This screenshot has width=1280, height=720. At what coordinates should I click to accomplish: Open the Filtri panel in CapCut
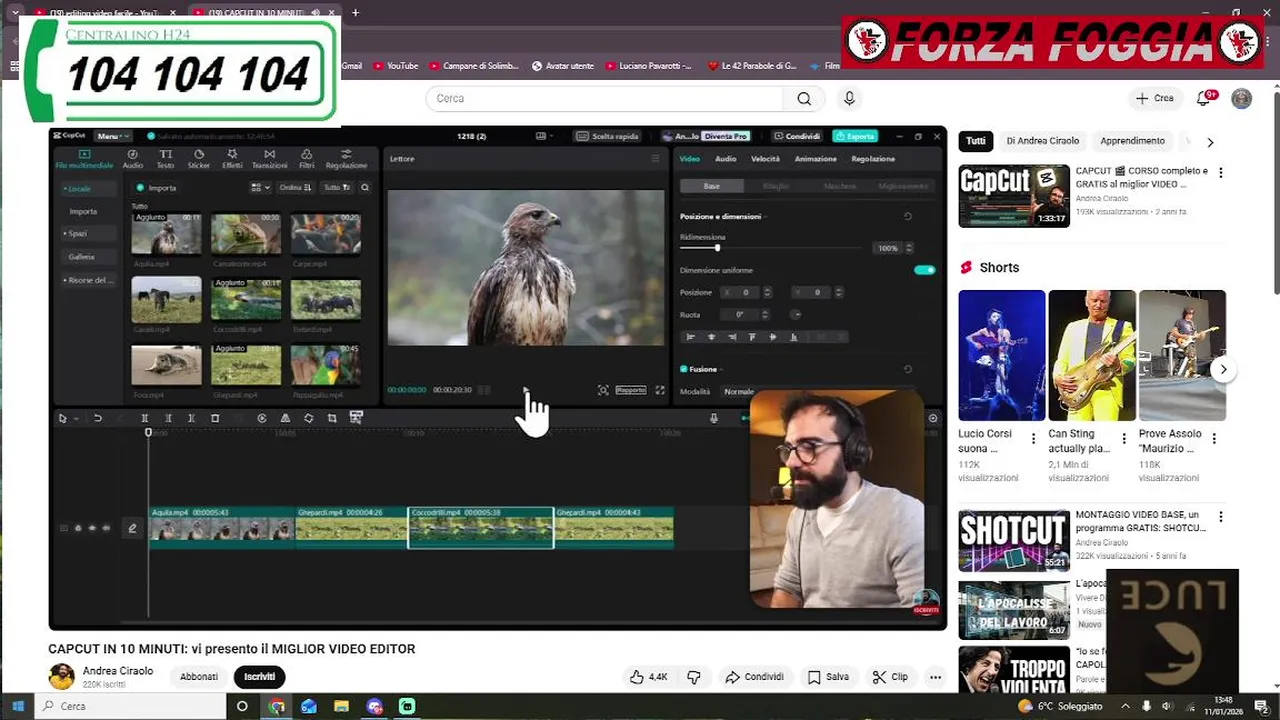pos(307,159)
